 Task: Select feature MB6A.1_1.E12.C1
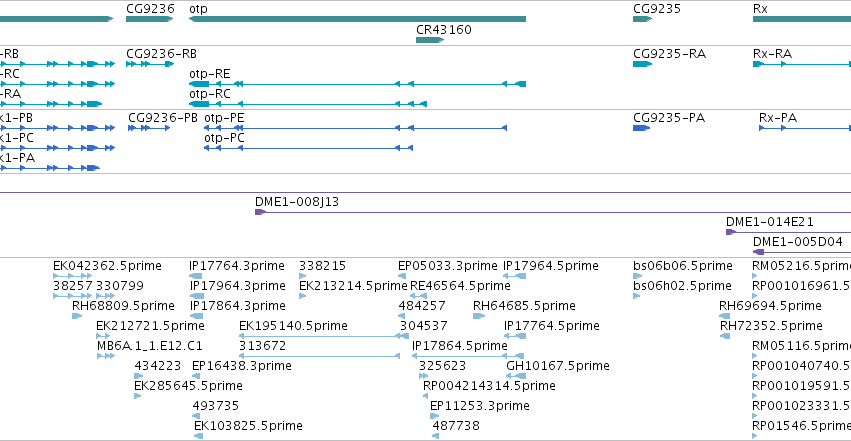pos(106,356)
